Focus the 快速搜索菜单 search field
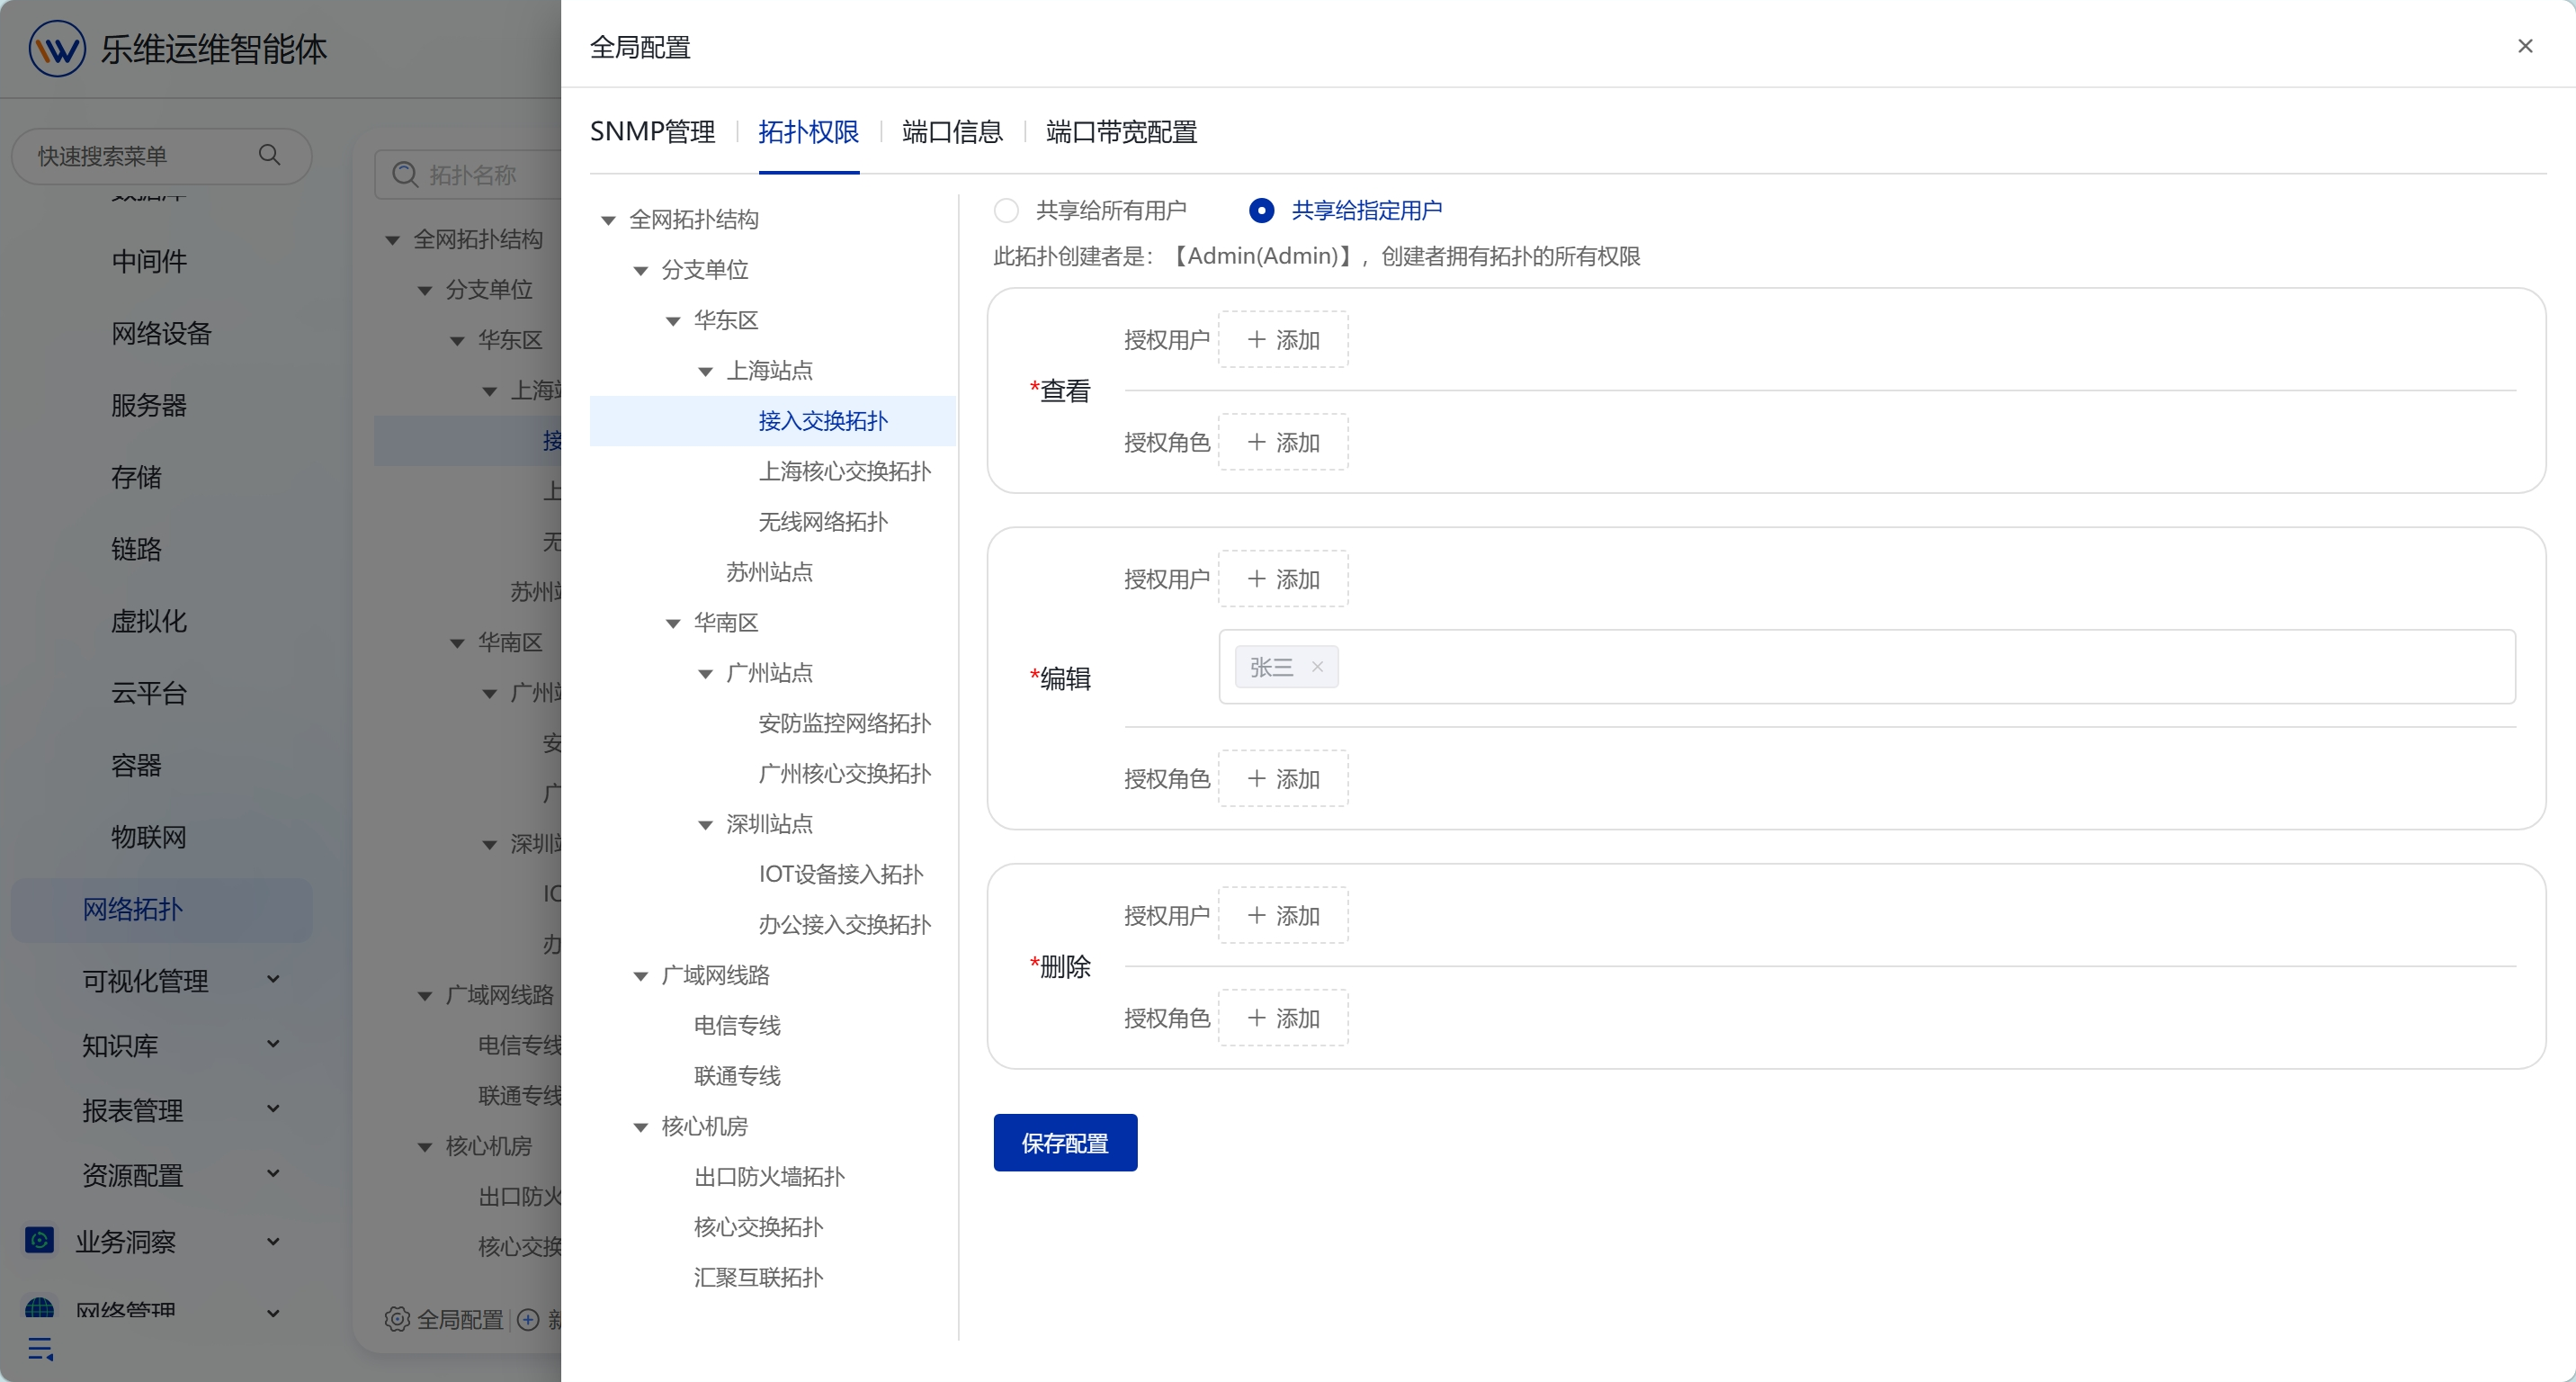The height and width of the screenshot is (1382, 2576). (x=161, y=156)
